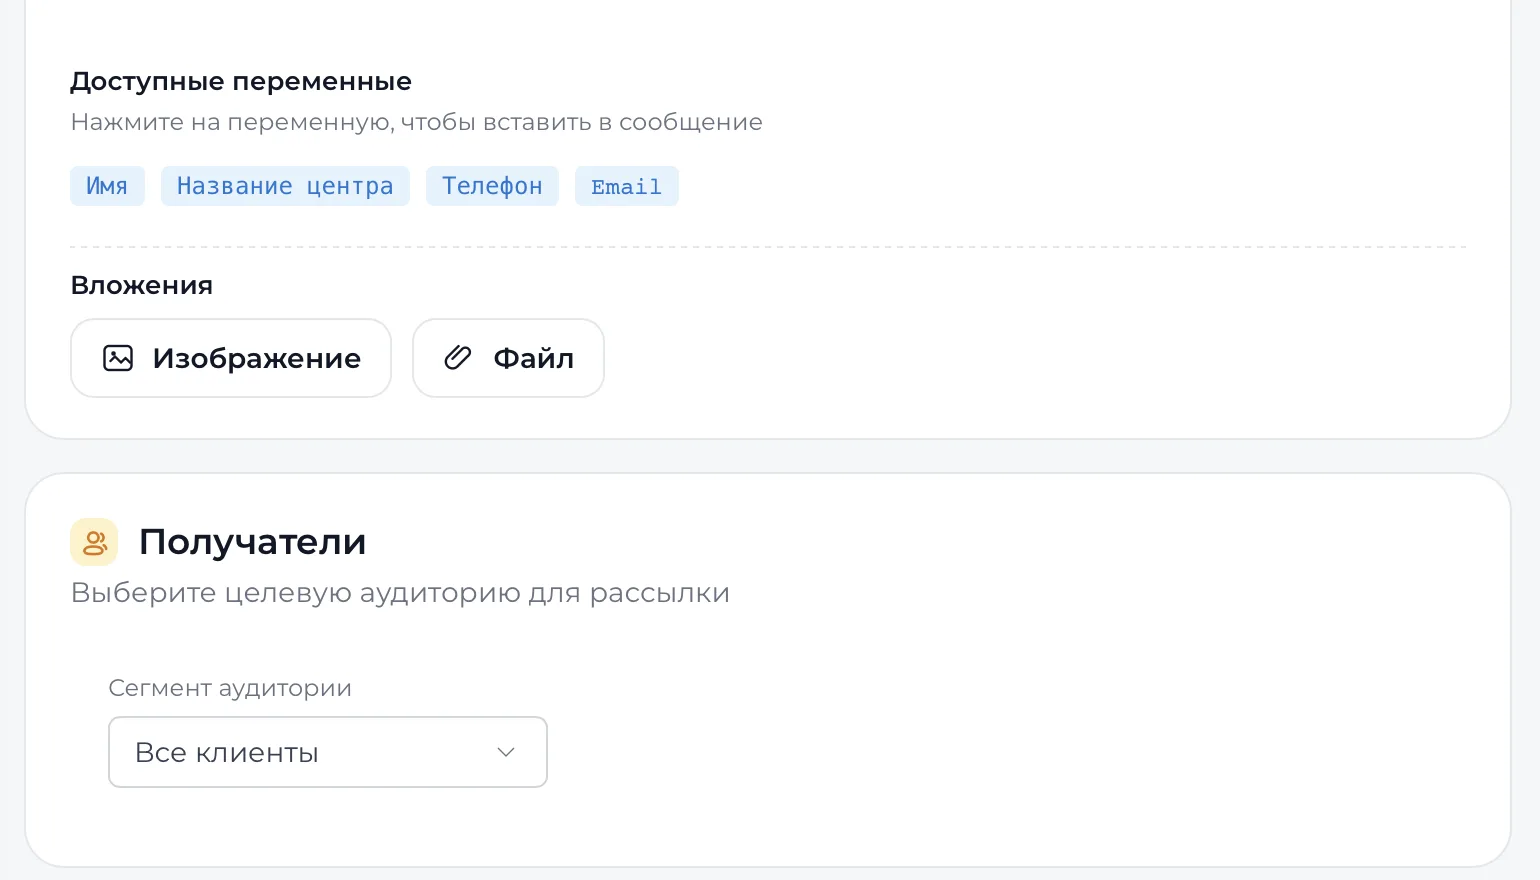This screenshot has width=1540, height=880.
Task: Click the Получатели section heading
Action: (252, 542)
